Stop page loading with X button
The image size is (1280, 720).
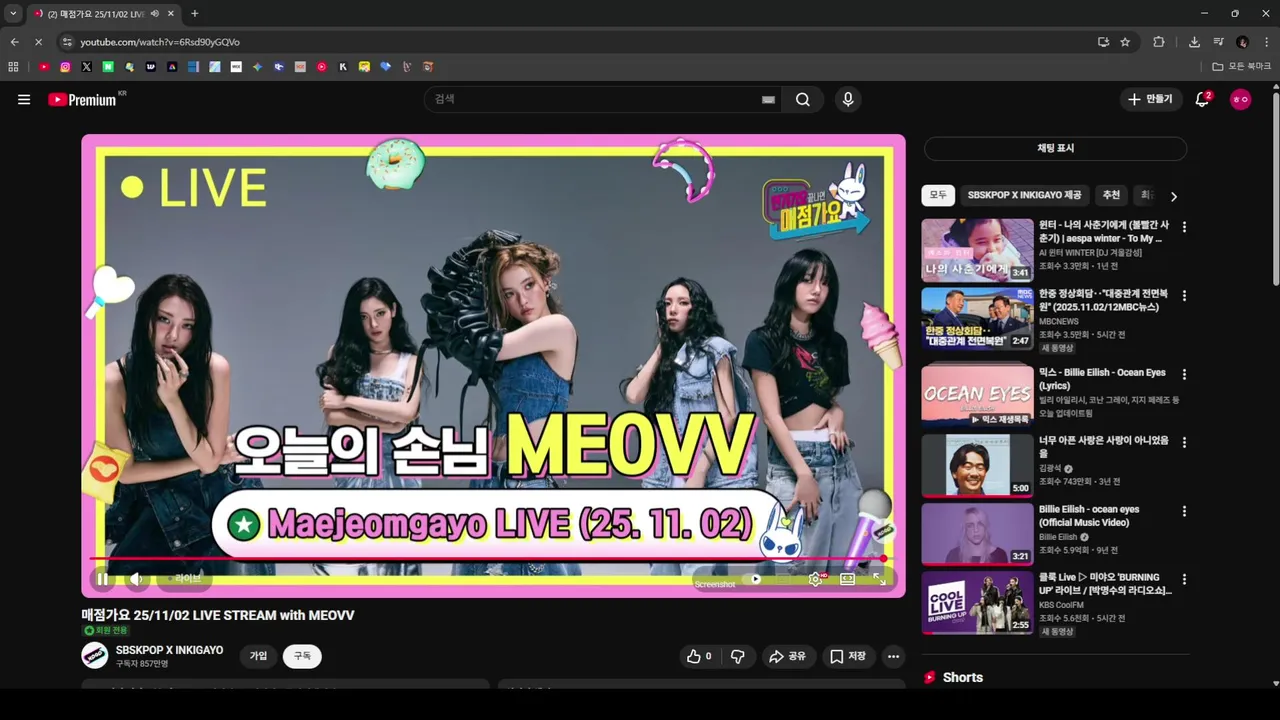coord(38,42)
